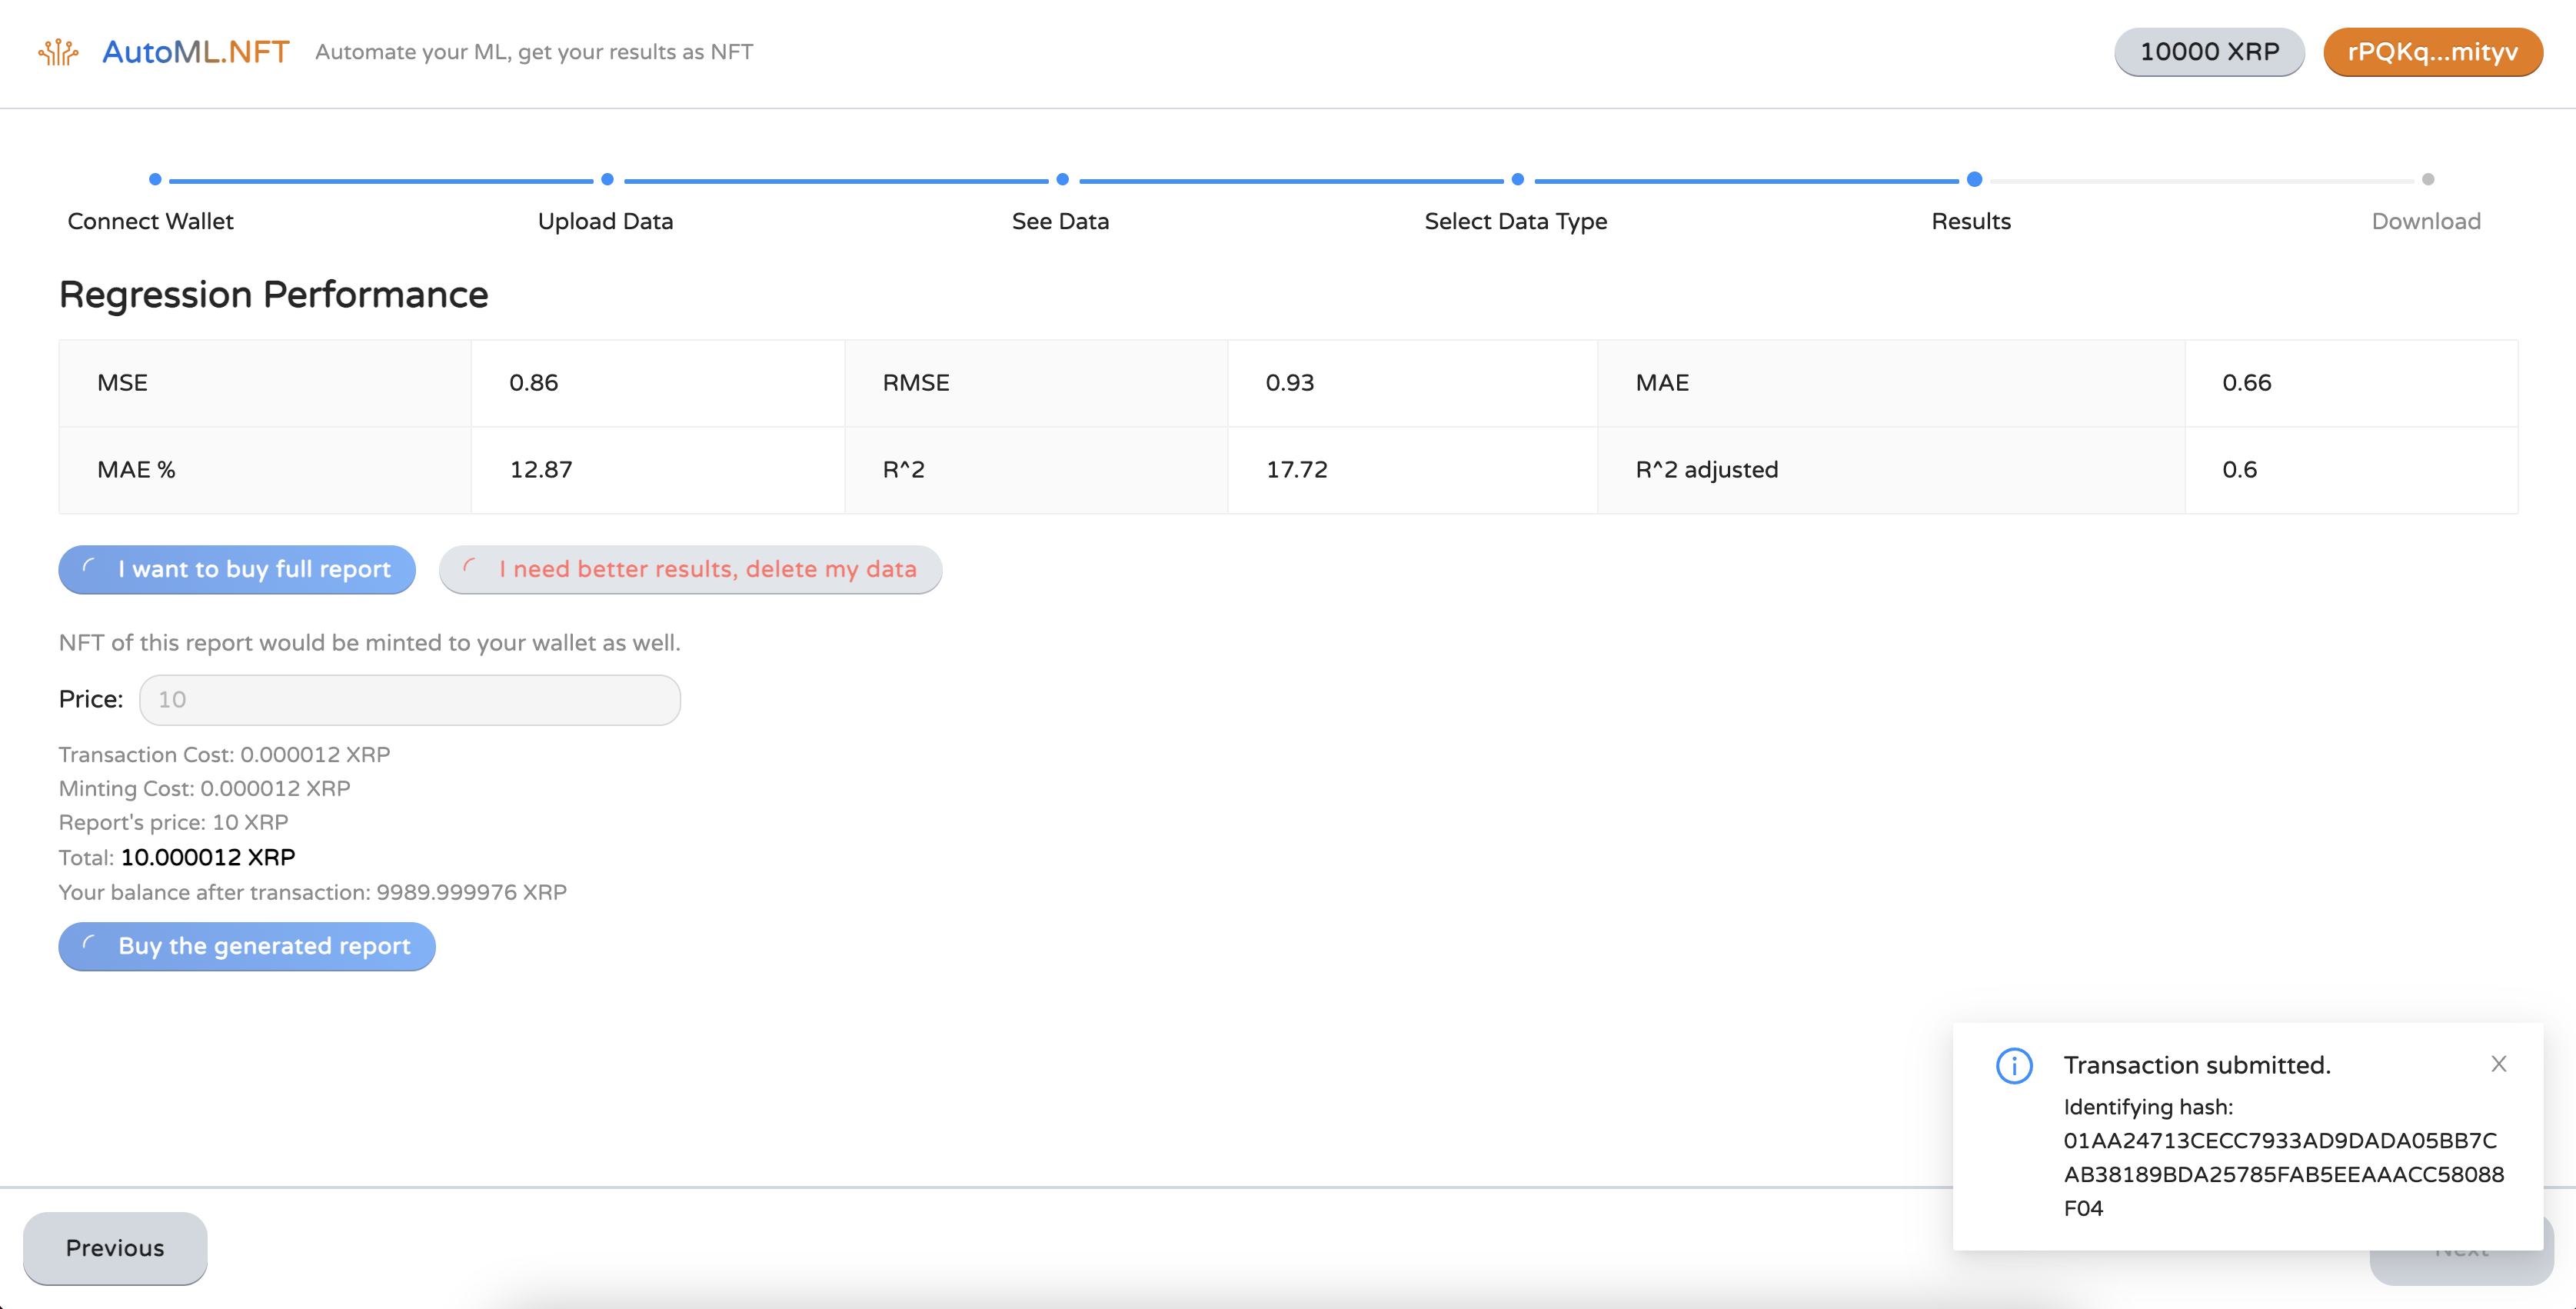Click the Previous button
Viewport: 2576px width, 1309px height.
tap(115, 1248)
